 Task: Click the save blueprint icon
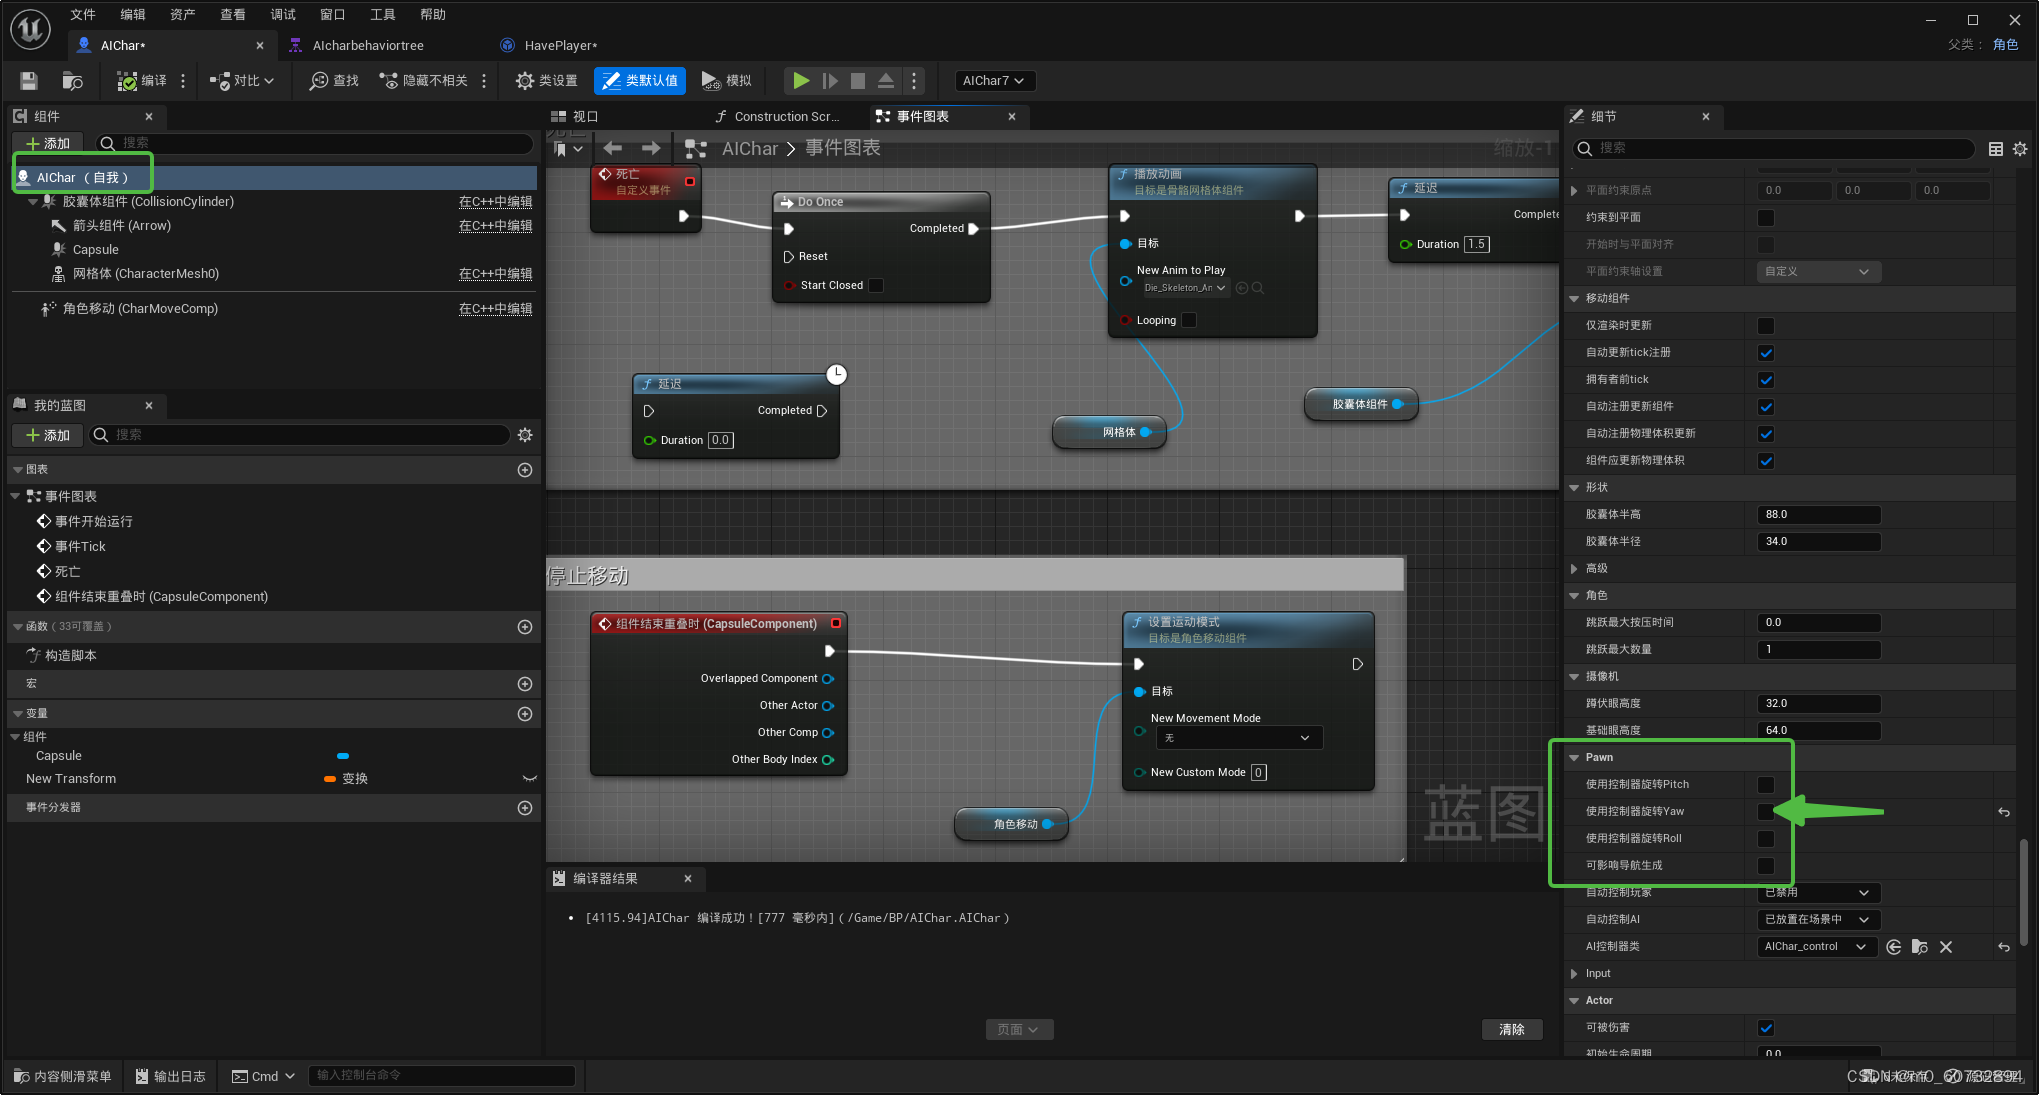pyautogui.click(x=29, y=81)
